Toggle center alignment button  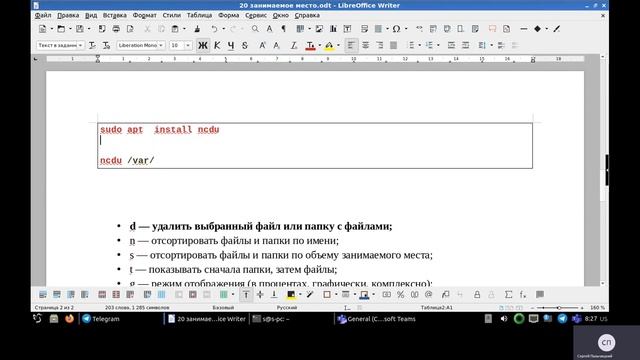click(365, 45)
